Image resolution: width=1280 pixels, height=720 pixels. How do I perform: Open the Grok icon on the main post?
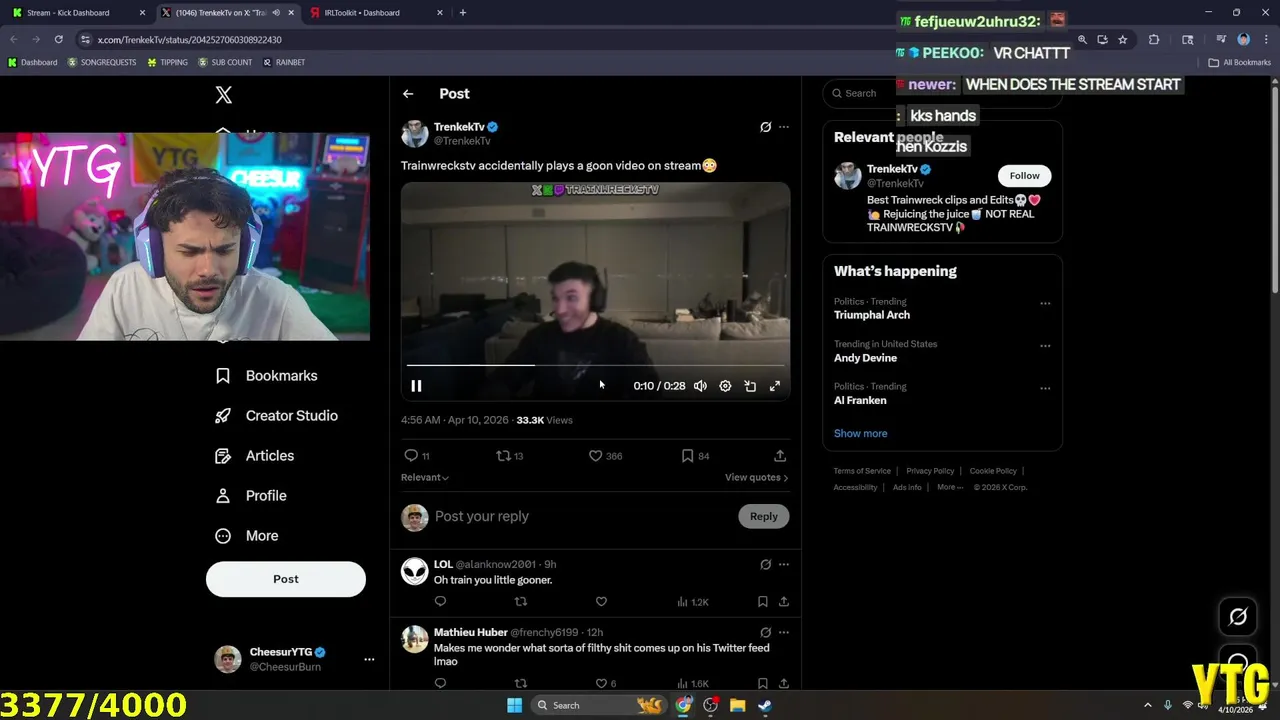[x=765, y=127]
